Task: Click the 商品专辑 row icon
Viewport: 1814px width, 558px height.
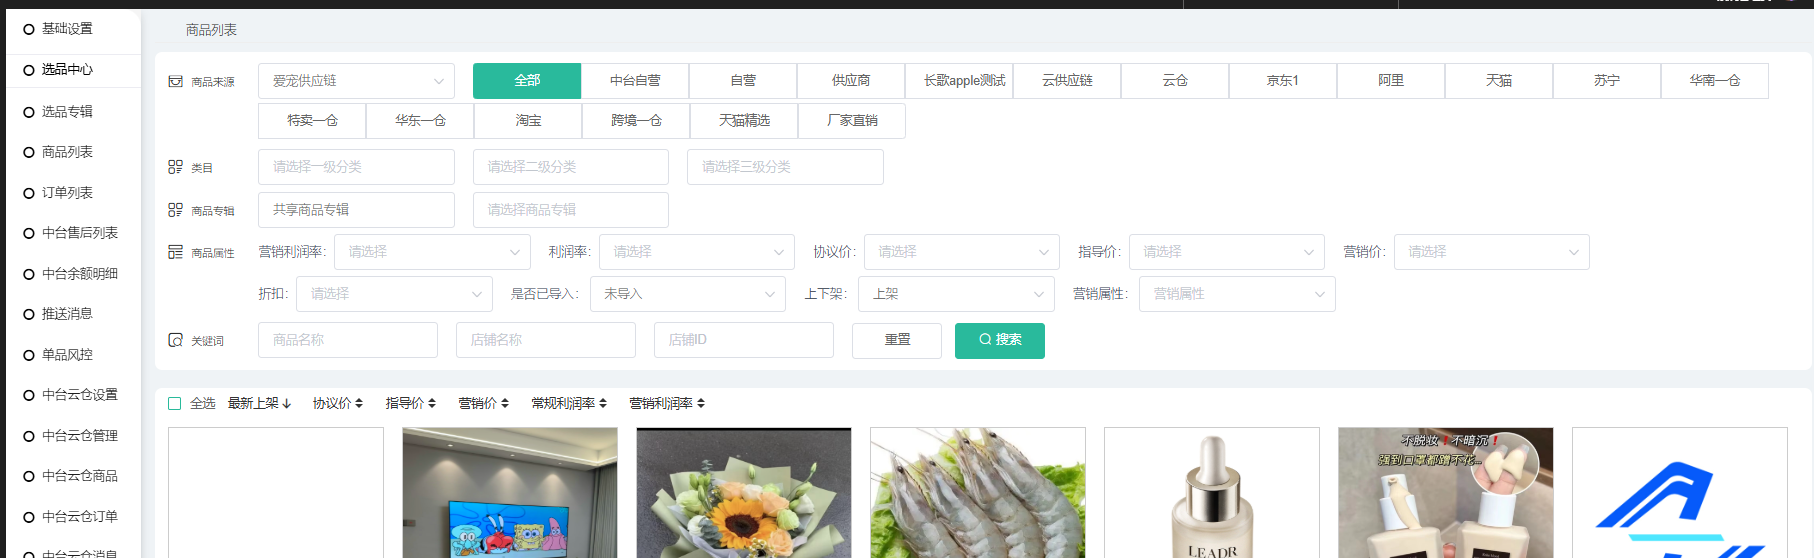Action: click(x=176, y=210)
